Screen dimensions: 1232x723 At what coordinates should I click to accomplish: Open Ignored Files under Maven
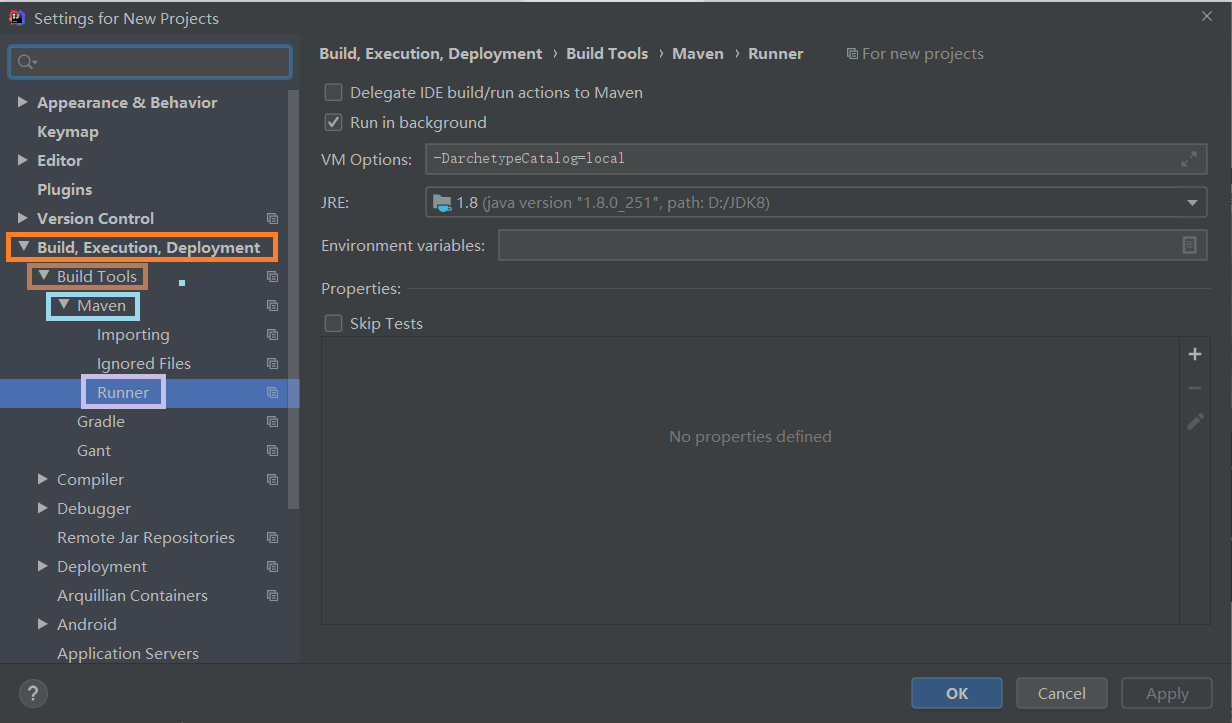coord(144,363)
